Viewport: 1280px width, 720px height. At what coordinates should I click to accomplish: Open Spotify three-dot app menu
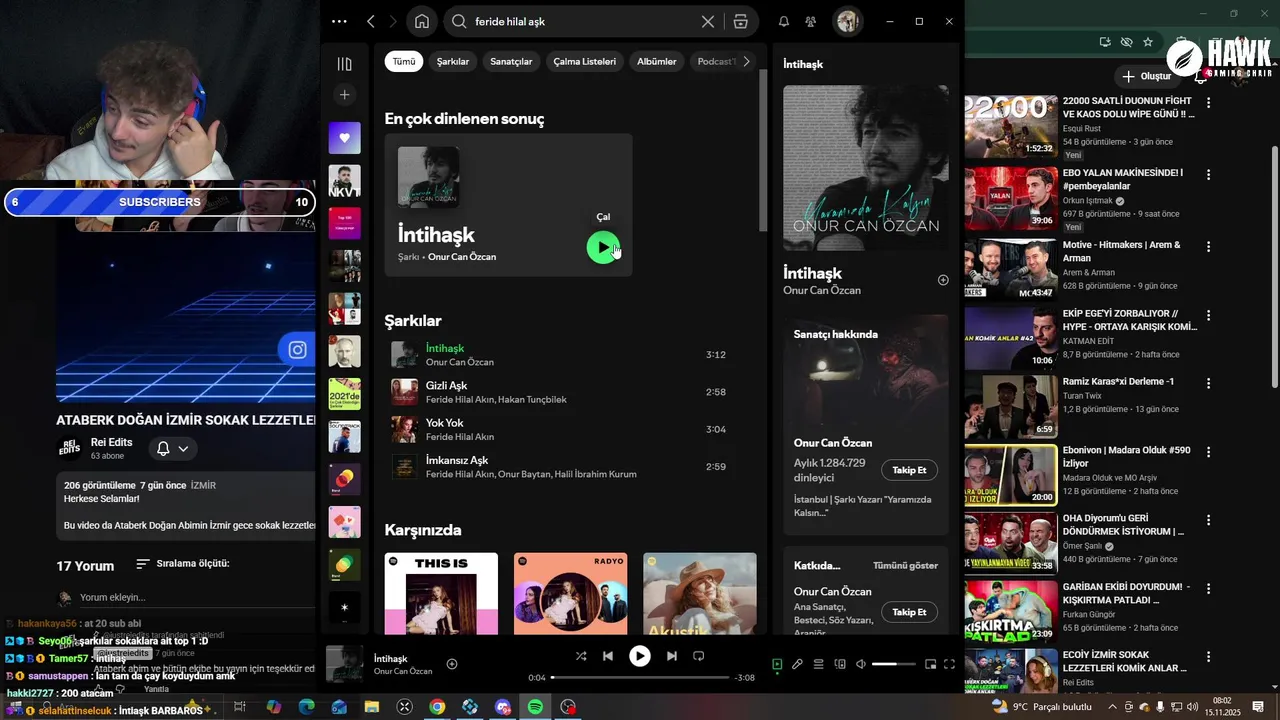(x=339, y=21)
